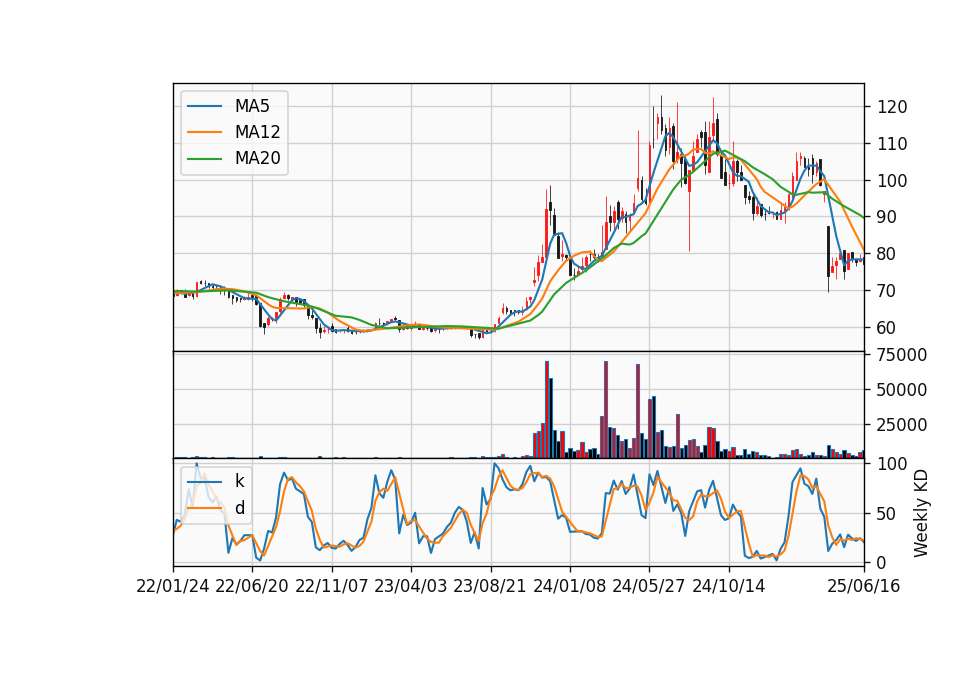The height and width of the screenshot is (690, 960).
Task: Click the 23/04/03 date label
Action: coord(411,587)
